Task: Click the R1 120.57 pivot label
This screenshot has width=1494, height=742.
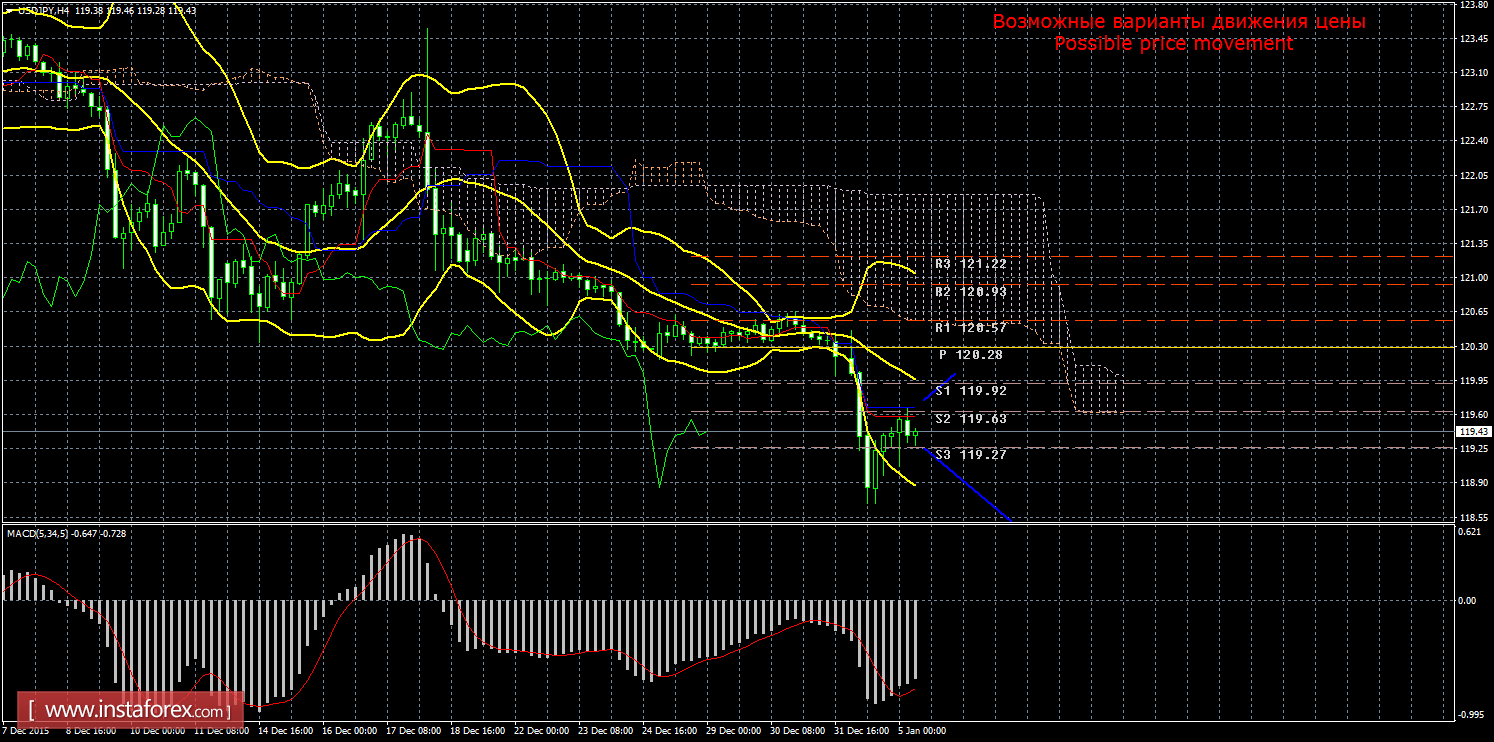Action: coord(969,327)
